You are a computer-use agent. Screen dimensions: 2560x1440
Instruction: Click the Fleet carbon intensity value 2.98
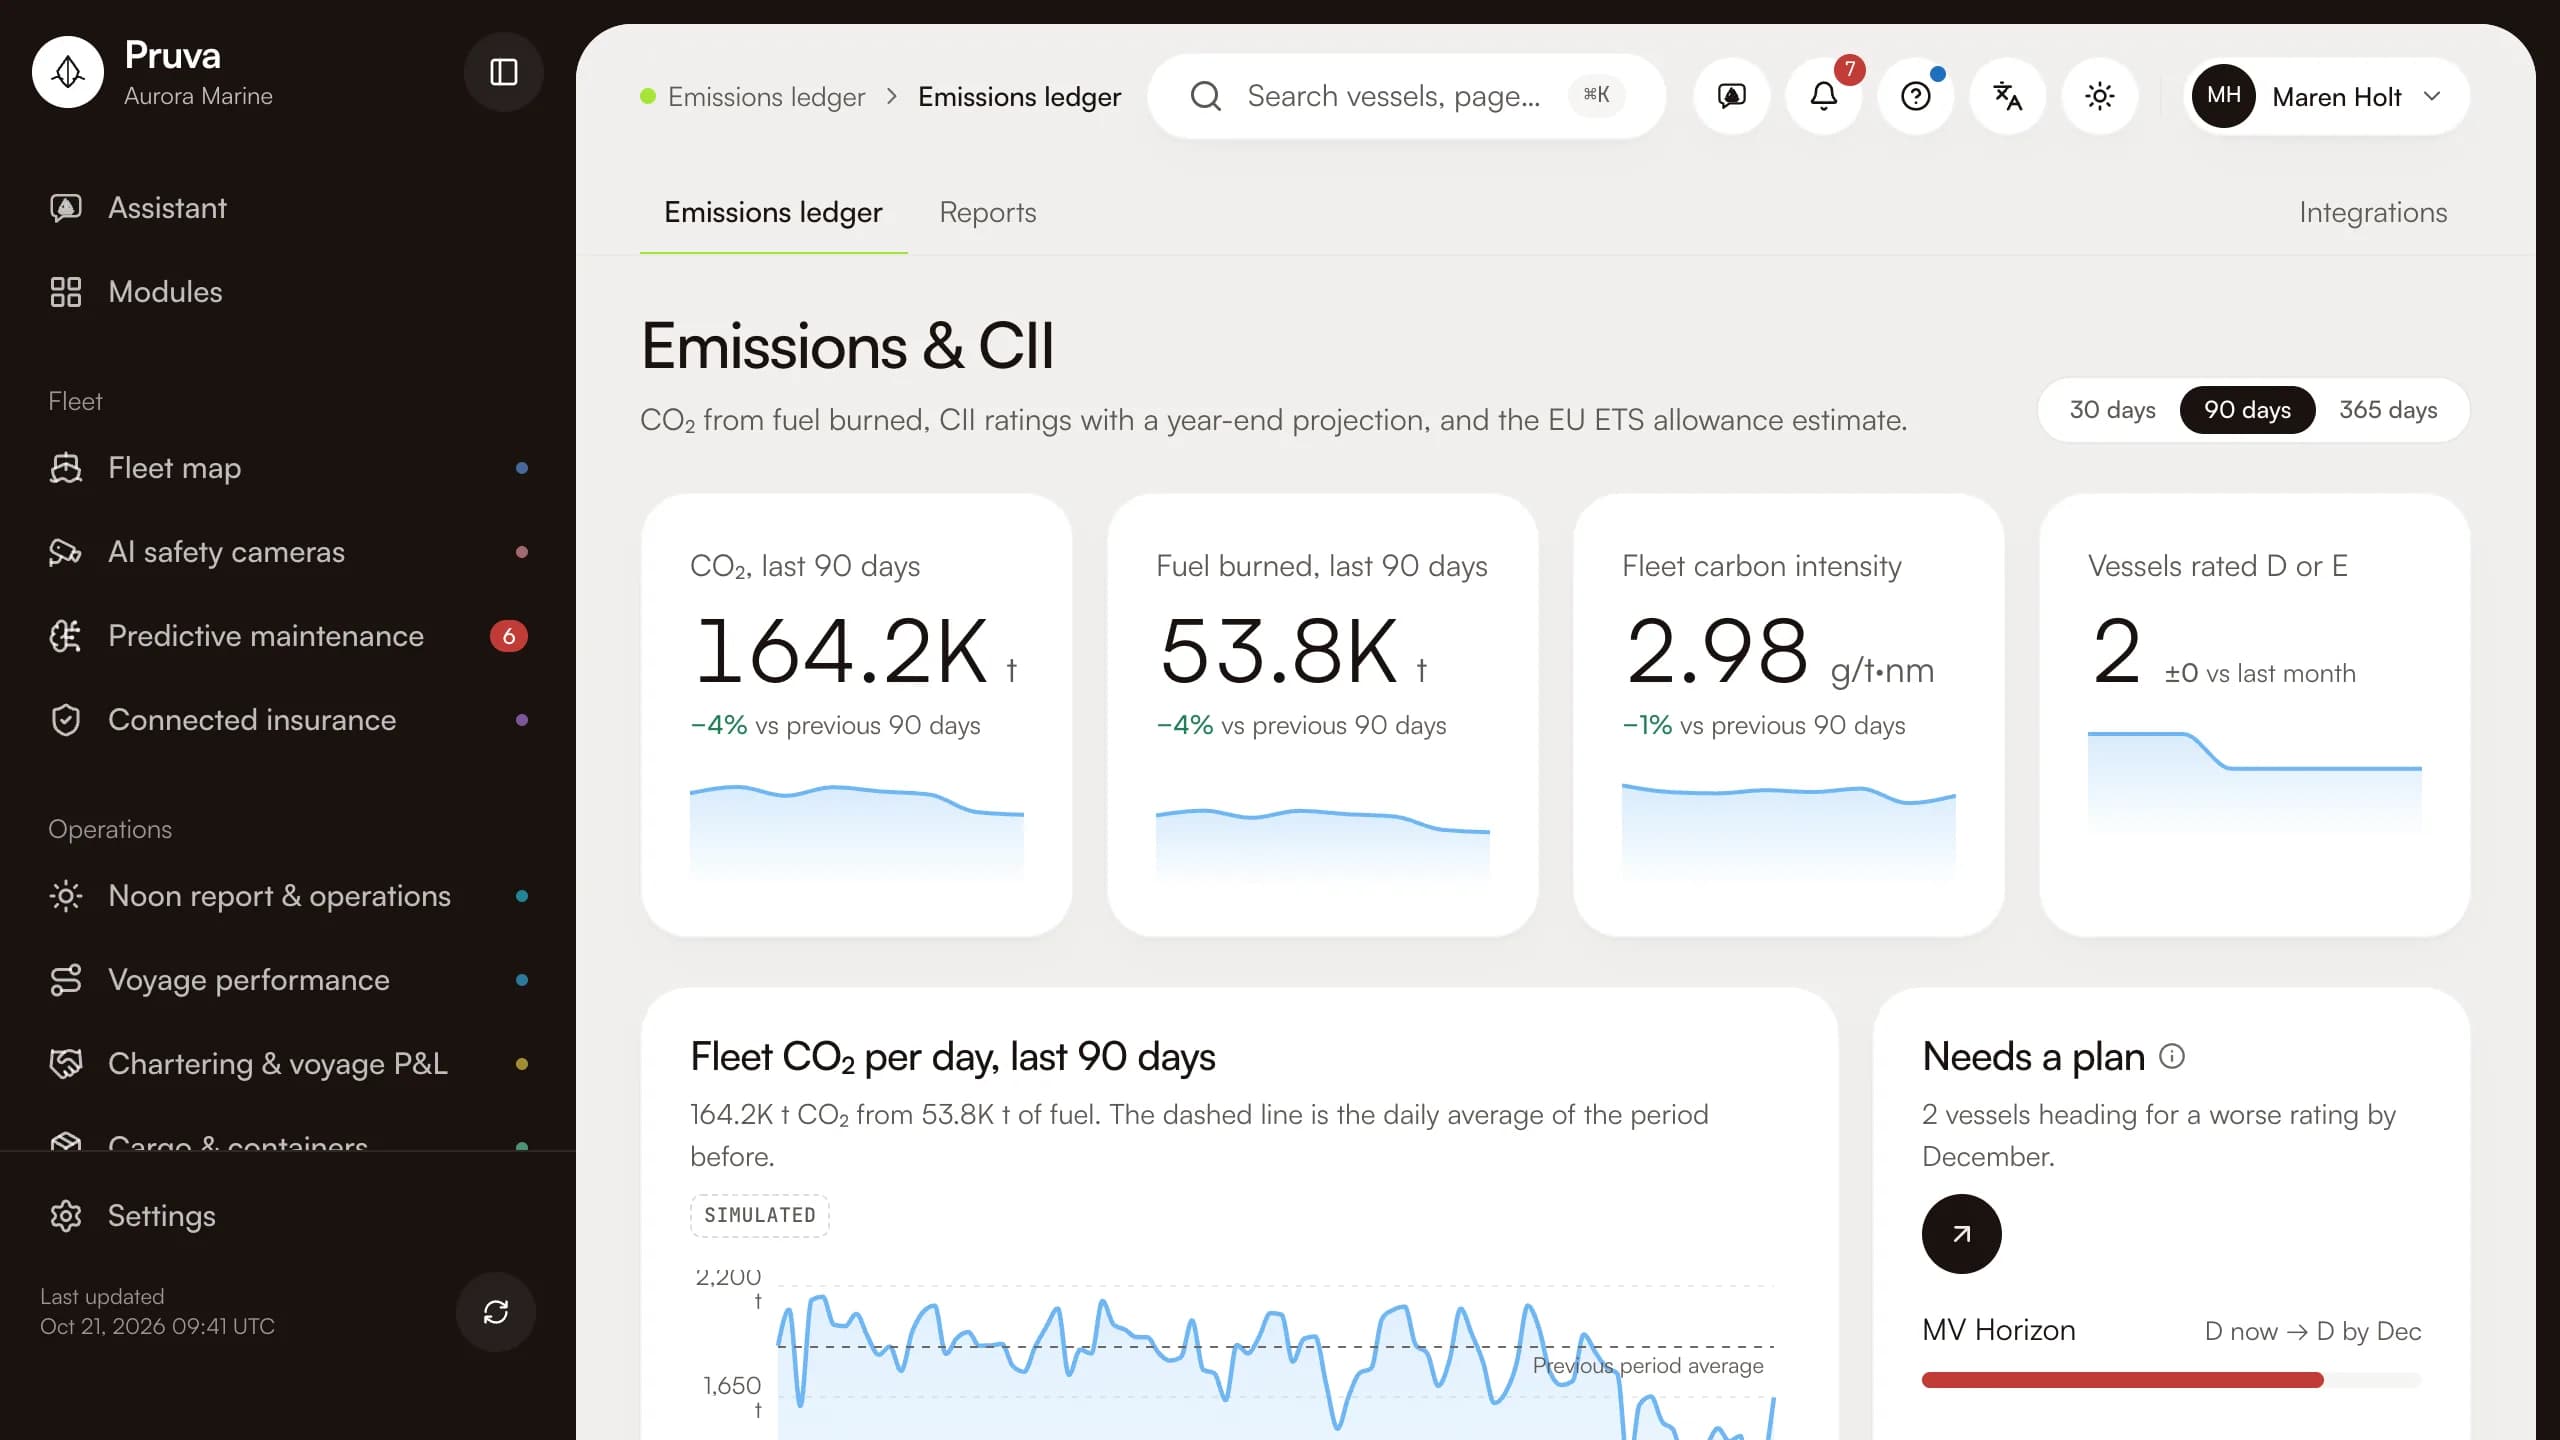click(1717, 651)
